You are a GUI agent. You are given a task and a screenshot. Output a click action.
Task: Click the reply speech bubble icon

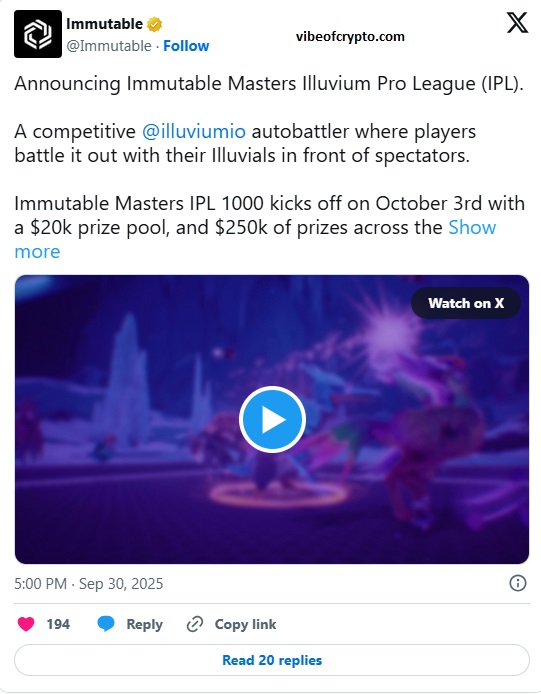106,624
